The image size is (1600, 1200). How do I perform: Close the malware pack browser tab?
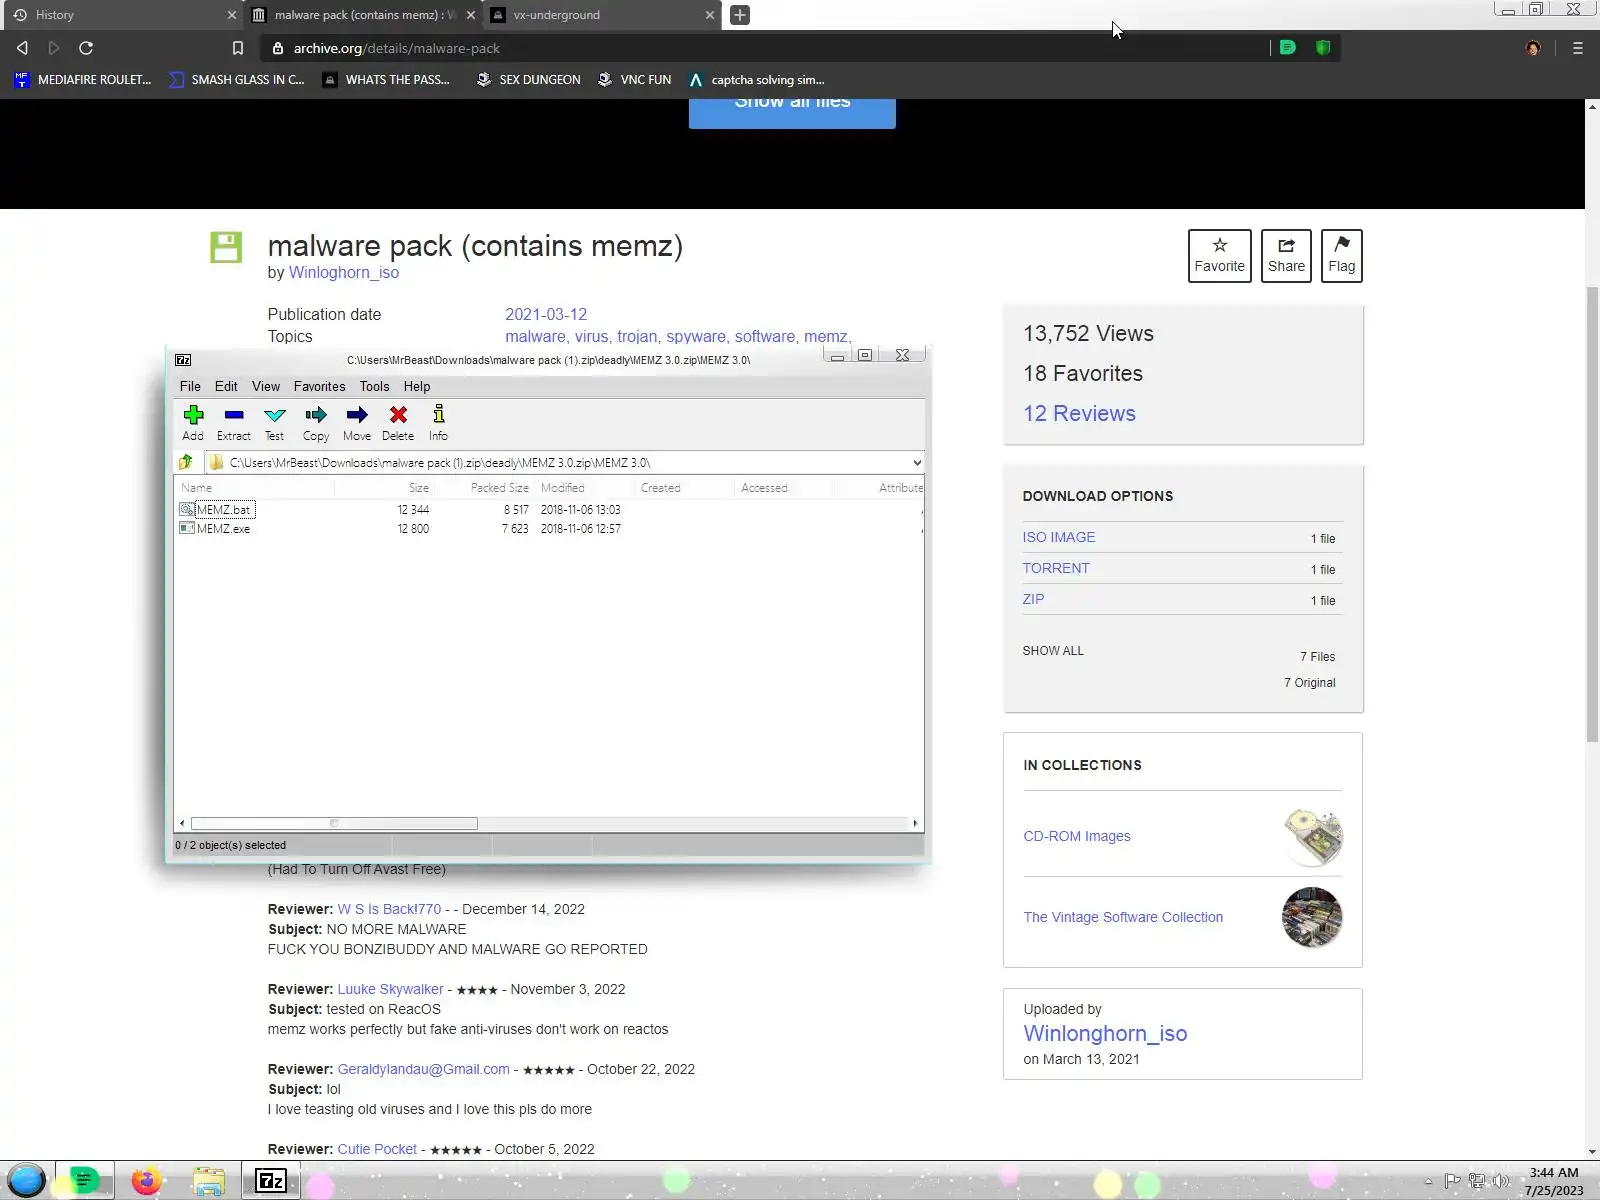pos(471,15)
